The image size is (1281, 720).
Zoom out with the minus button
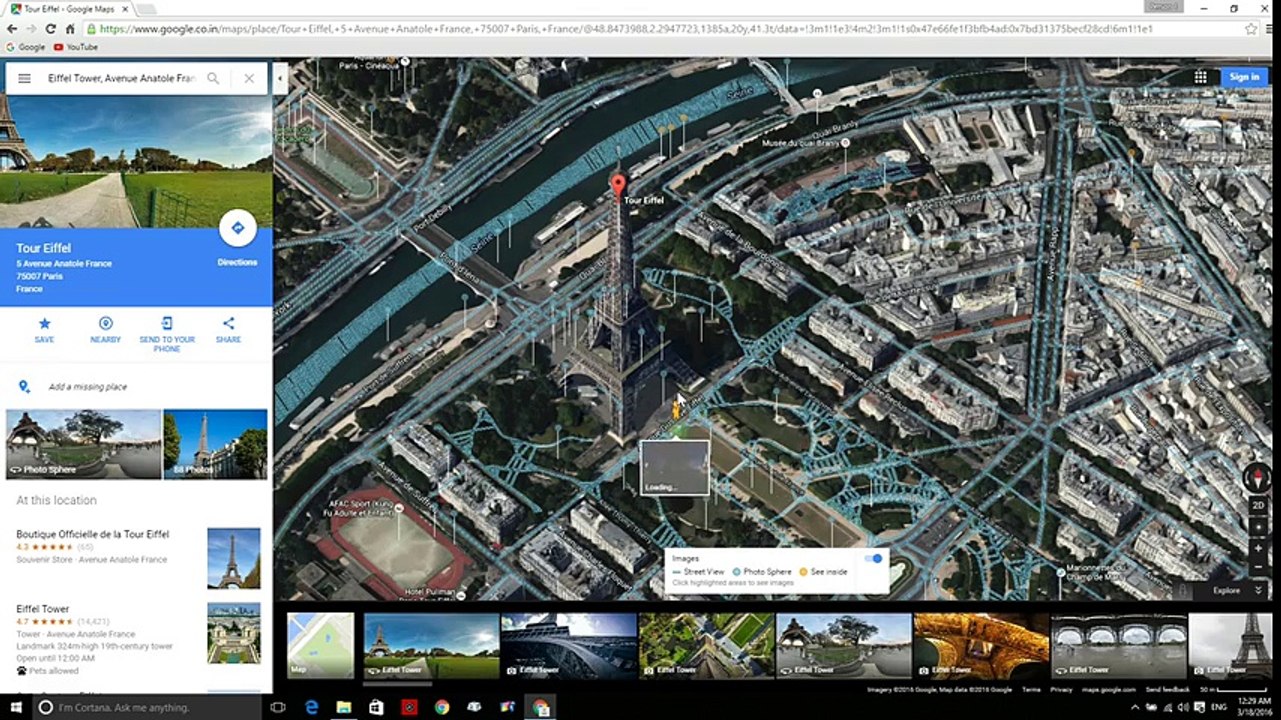tap(1258, 568)
